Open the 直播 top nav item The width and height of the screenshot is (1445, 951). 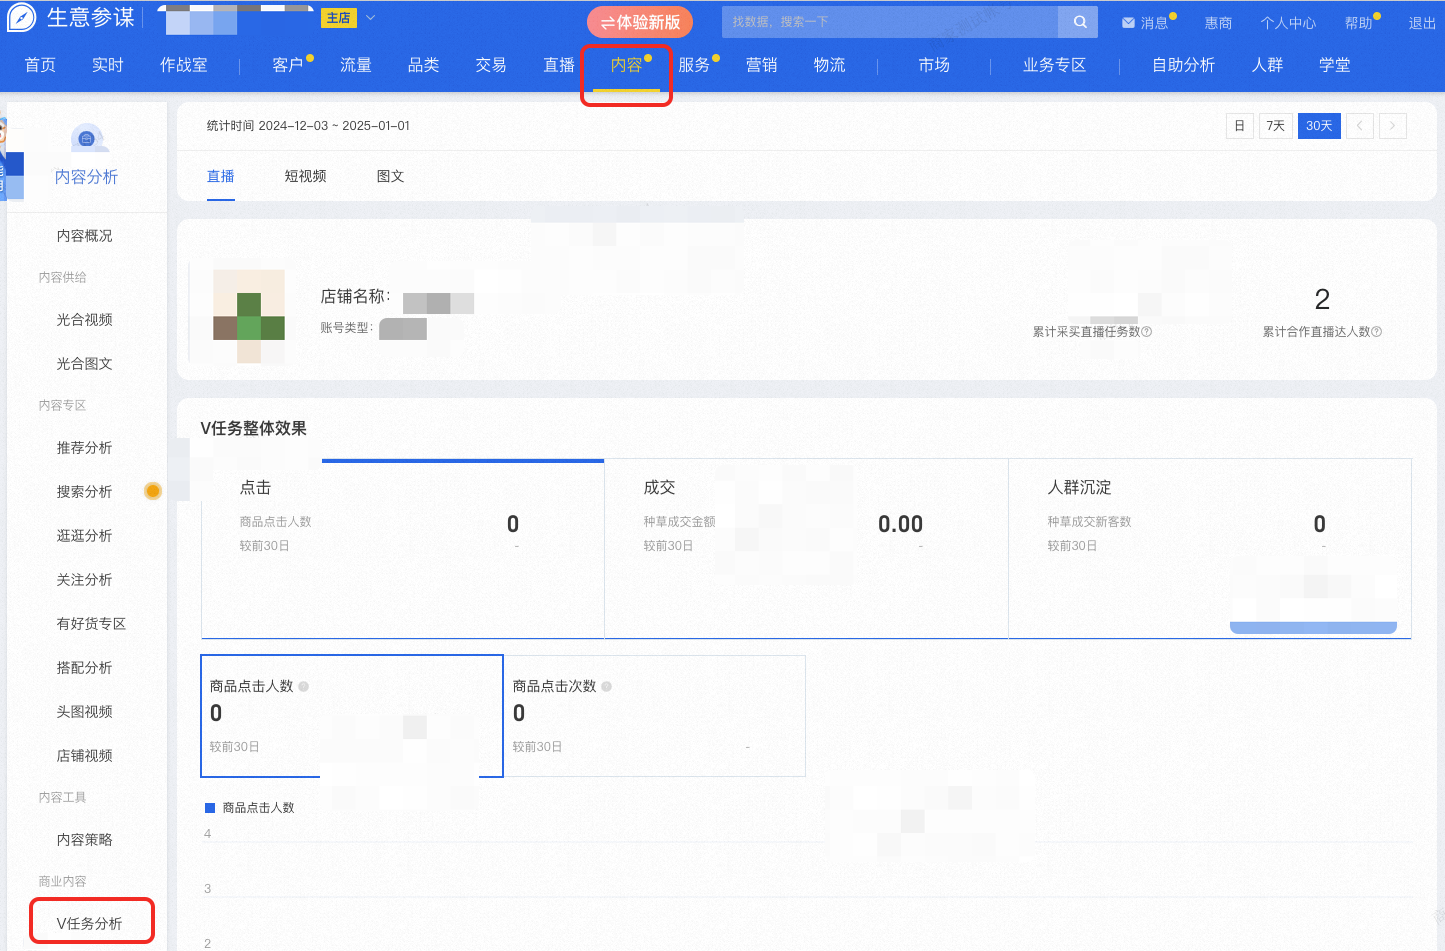coord(559,65)
